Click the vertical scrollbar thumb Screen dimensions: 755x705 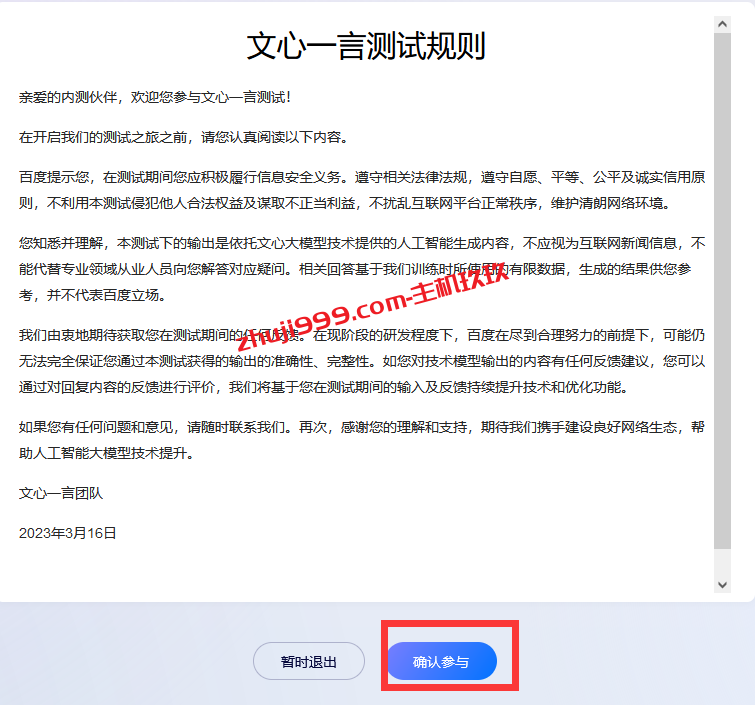722,290
